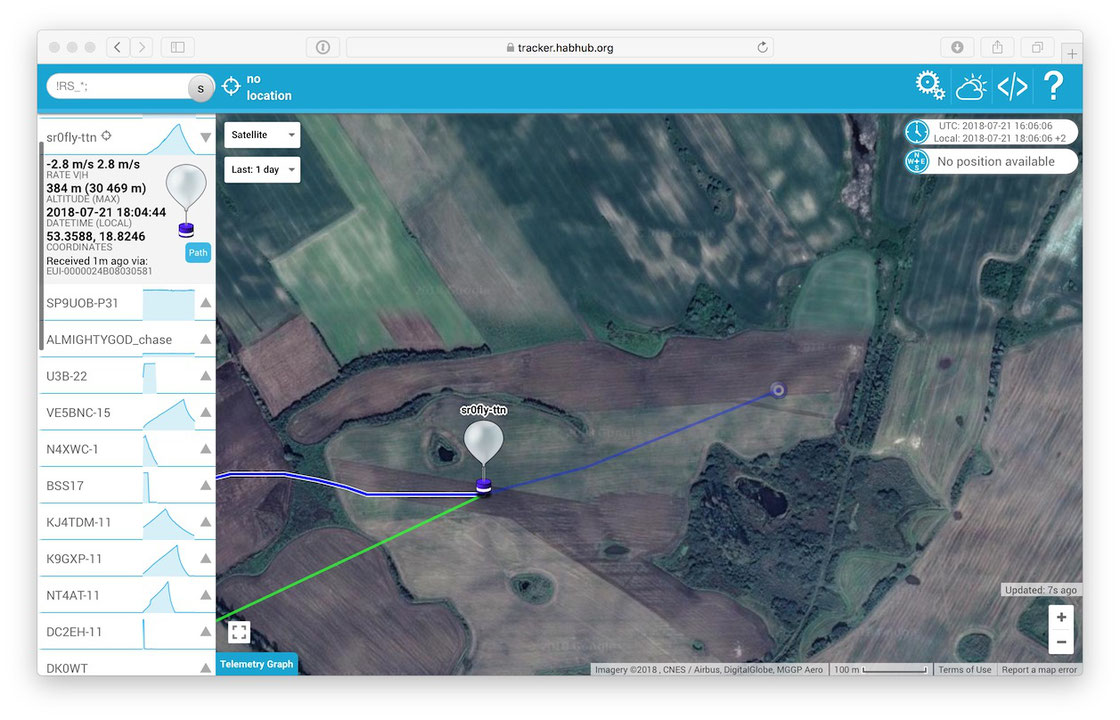Viewport: 1120px width, 720px height.
Task: Open the Satellite map type dropdown
Action: pos(262,135)
